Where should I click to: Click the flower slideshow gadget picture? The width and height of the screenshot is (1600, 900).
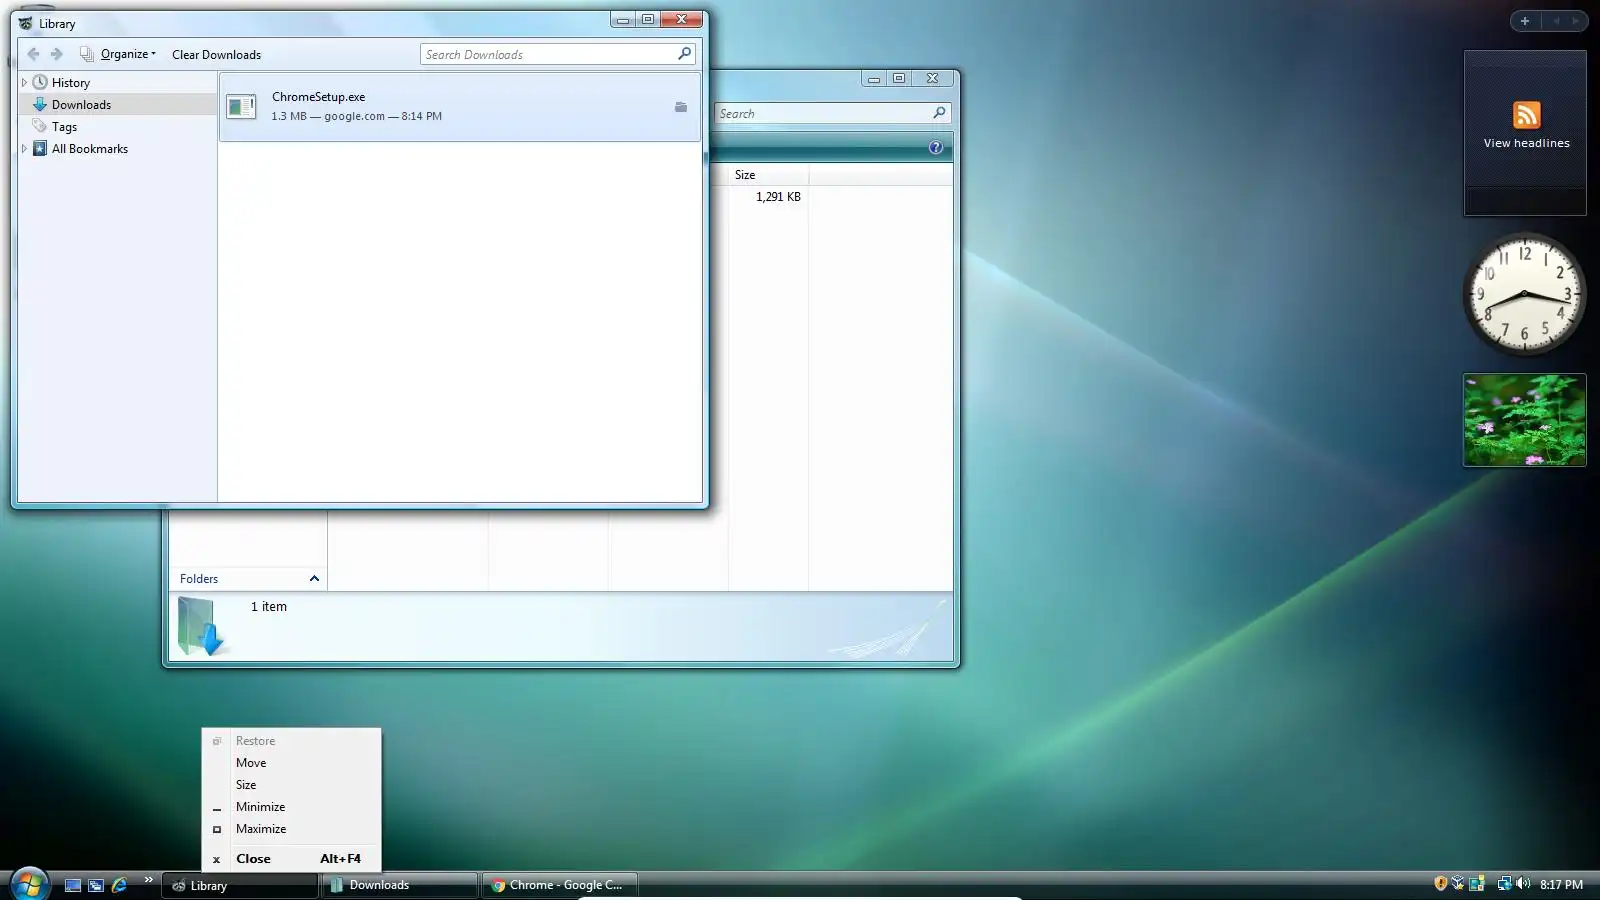click(x=1524, y=420)
